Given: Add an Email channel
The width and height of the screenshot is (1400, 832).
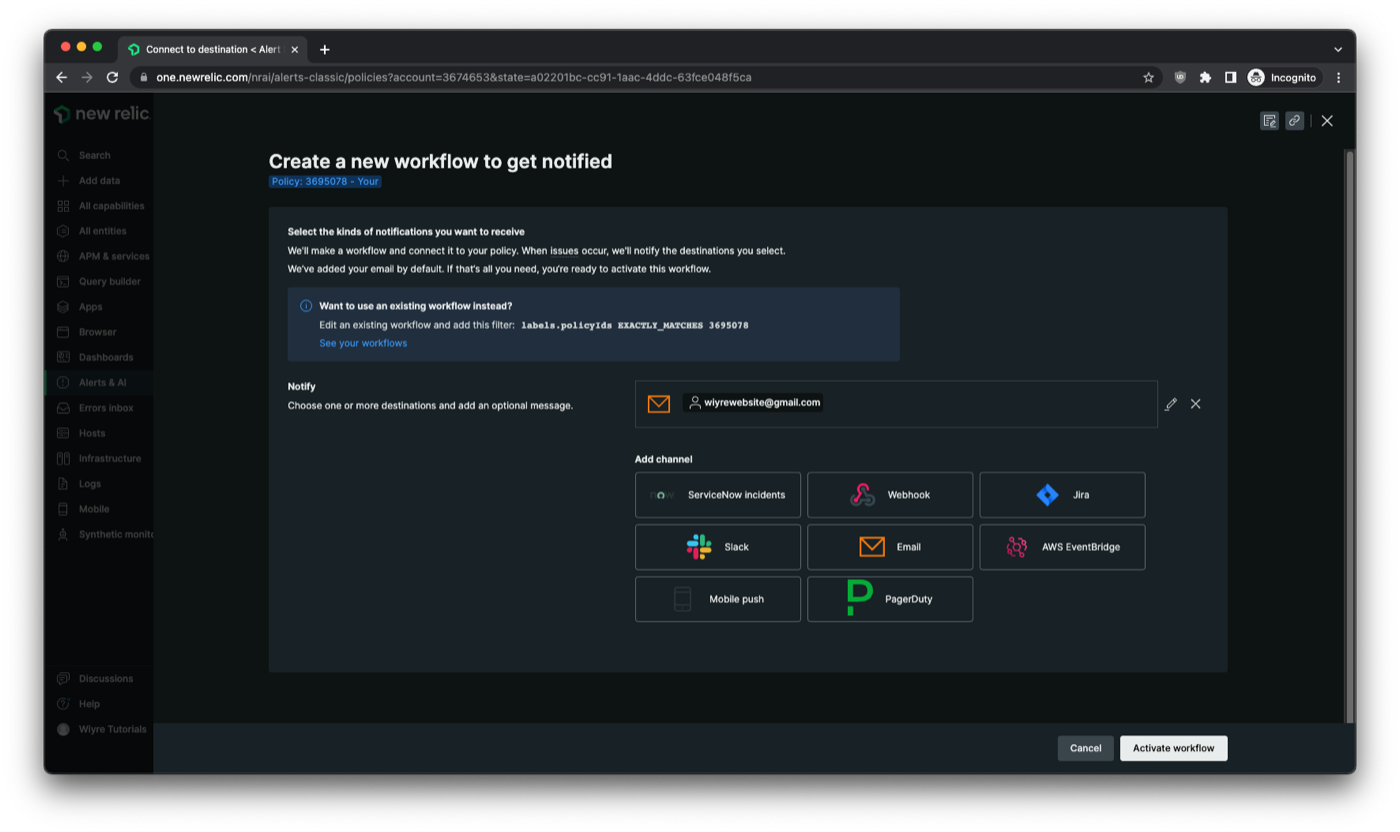Looking at the screenshot, I should (890, 547).
